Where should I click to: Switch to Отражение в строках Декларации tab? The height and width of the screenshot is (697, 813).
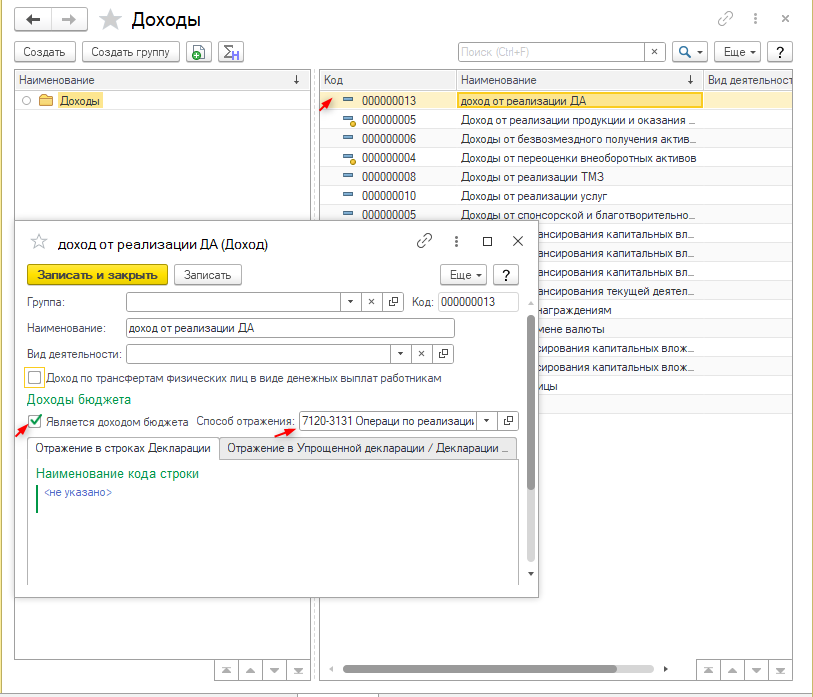coord(123,448)
